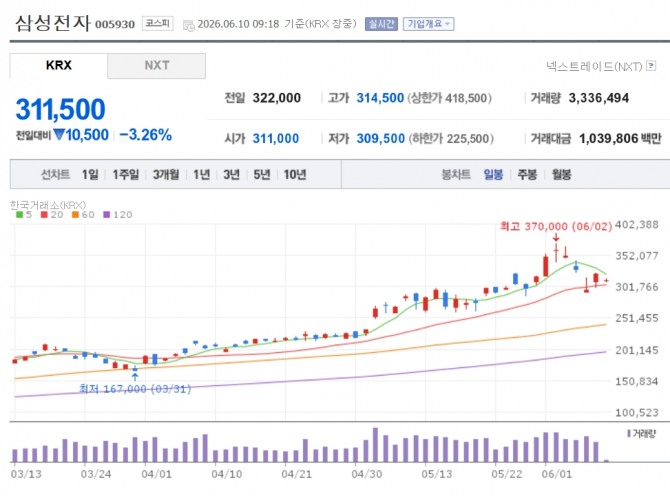
Task: Switch to the NXT tab
Action: pyautogui.click(x=156, y=65)
